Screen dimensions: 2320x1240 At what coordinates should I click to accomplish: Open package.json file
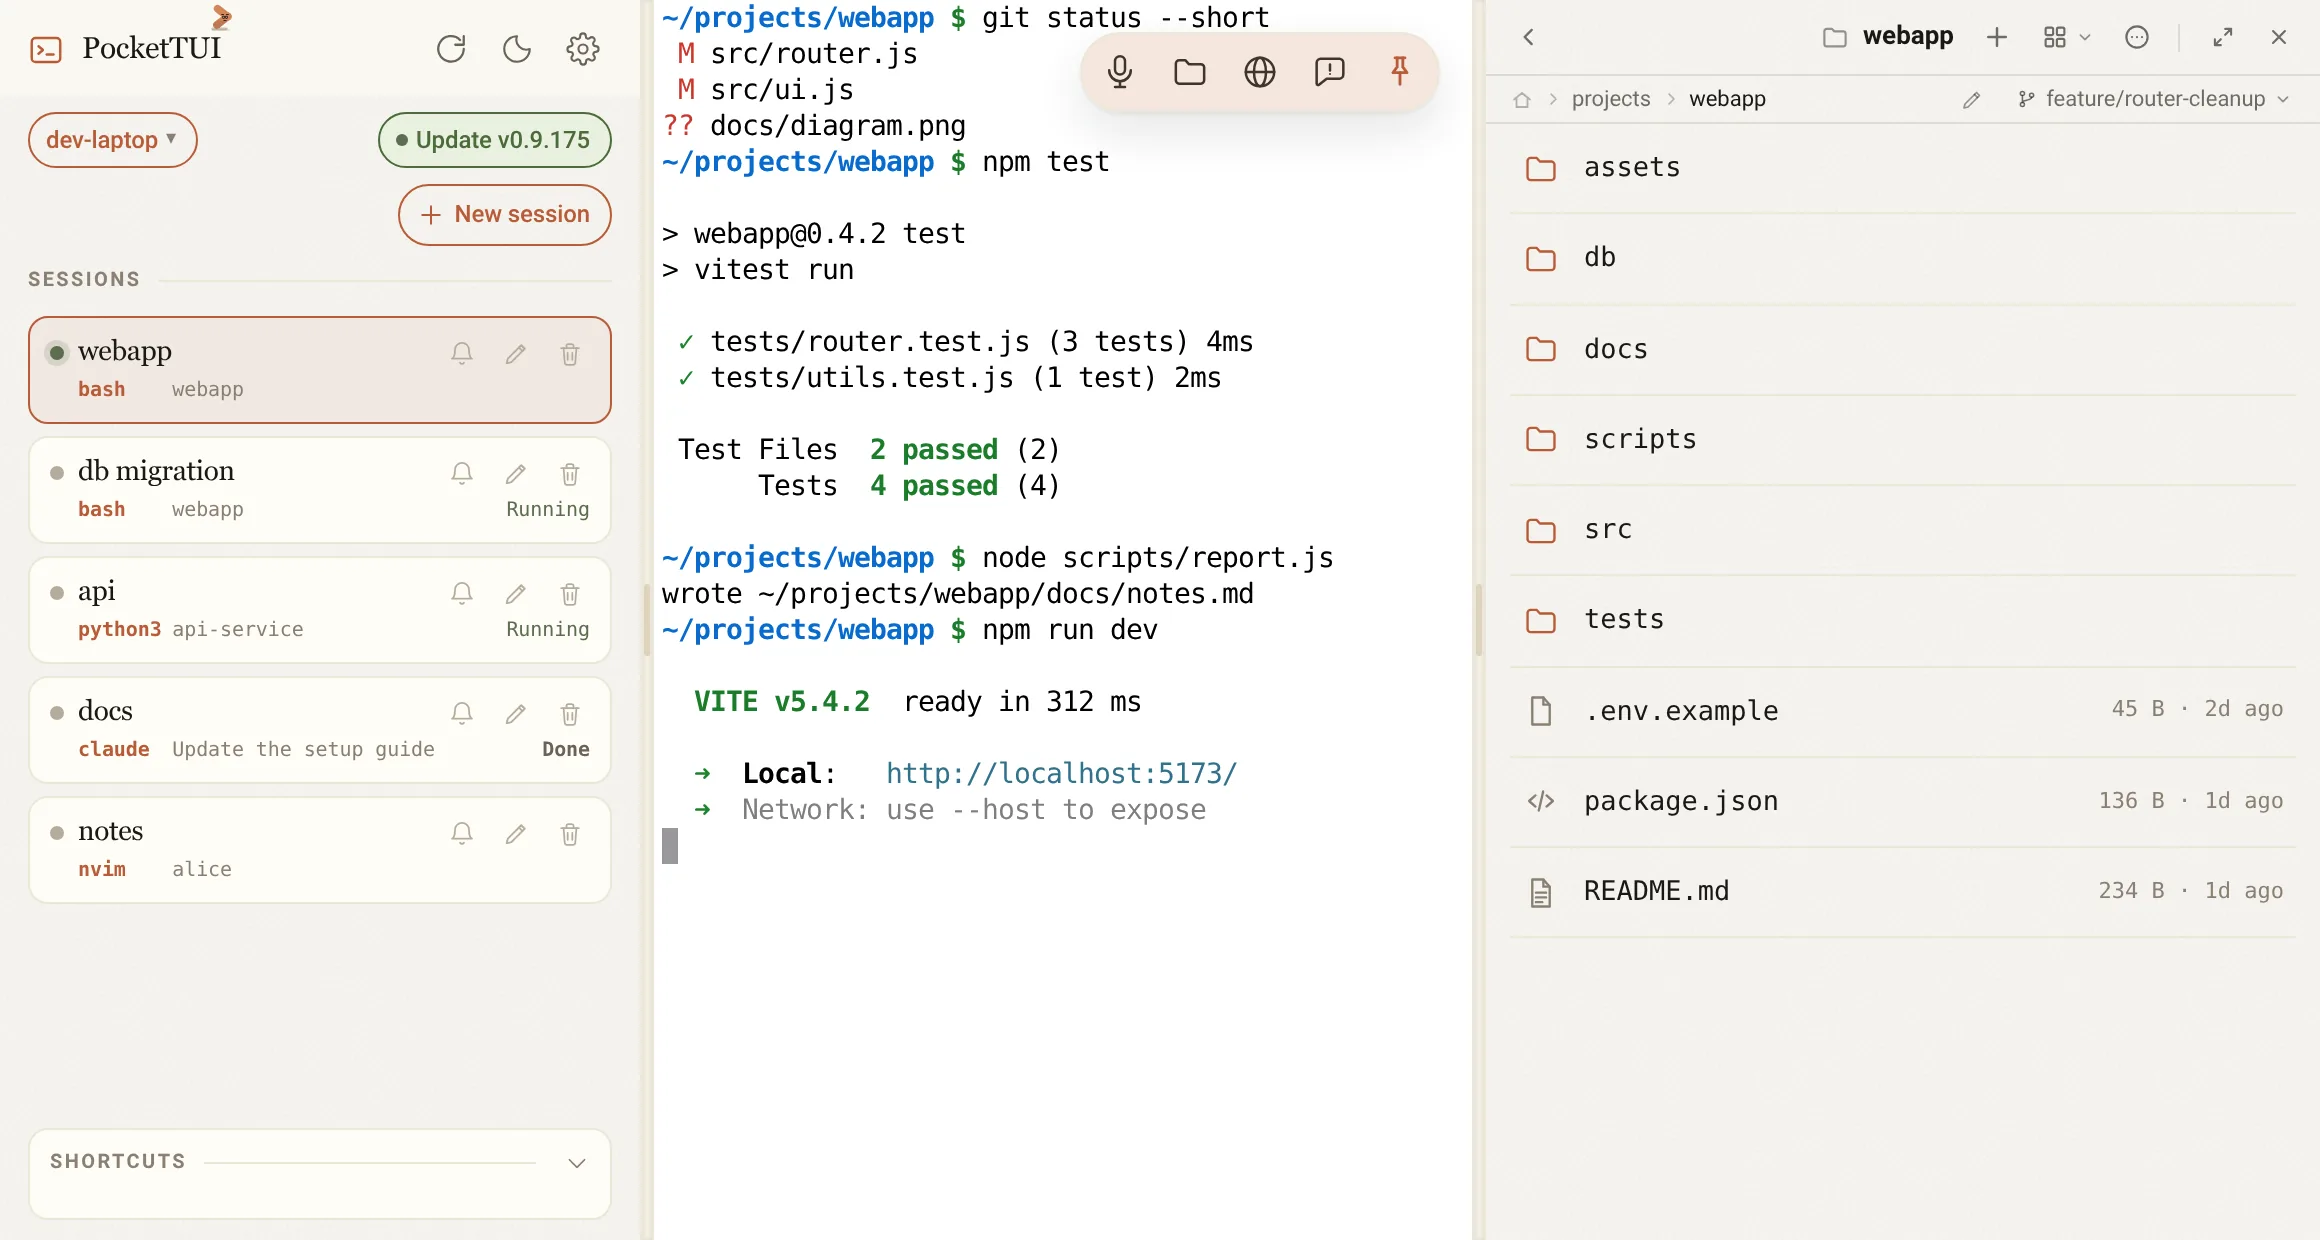tap(1902, 801)
